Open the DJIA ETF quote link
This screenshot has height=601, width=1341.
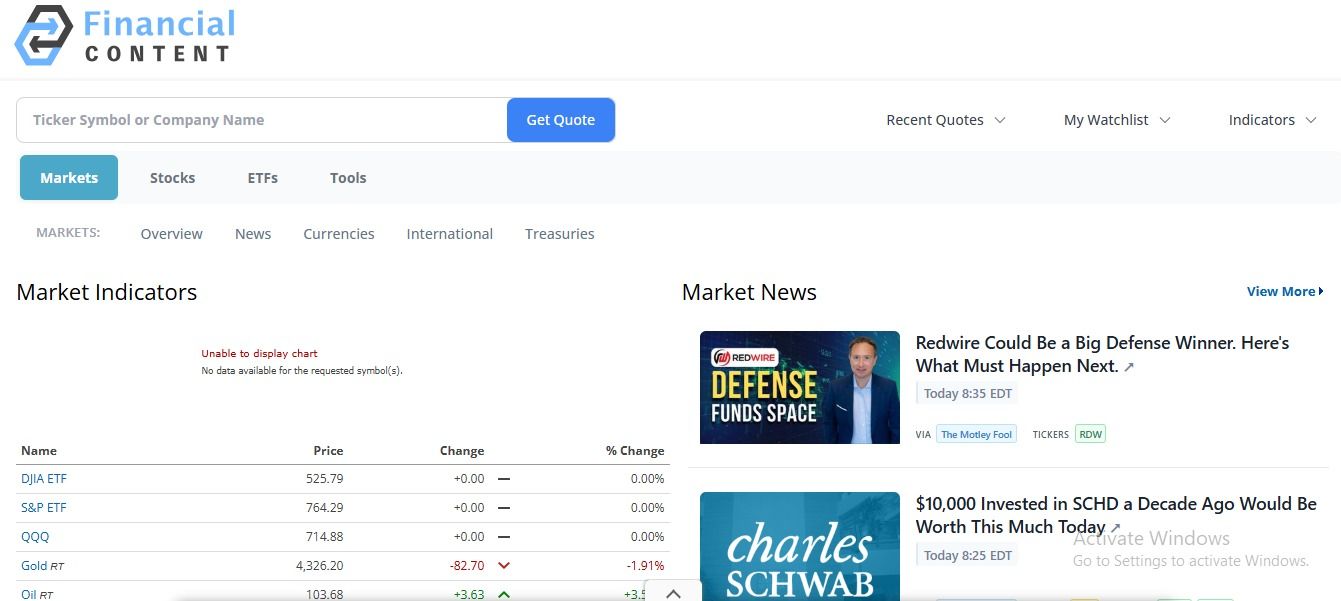pos(44,479)
